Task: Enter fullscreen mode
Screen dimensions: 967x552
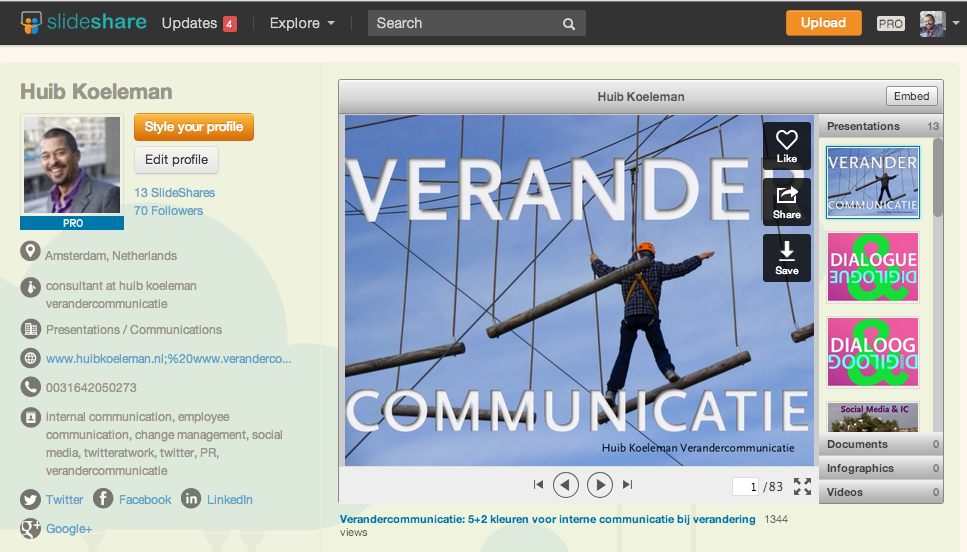Action: 802,486
